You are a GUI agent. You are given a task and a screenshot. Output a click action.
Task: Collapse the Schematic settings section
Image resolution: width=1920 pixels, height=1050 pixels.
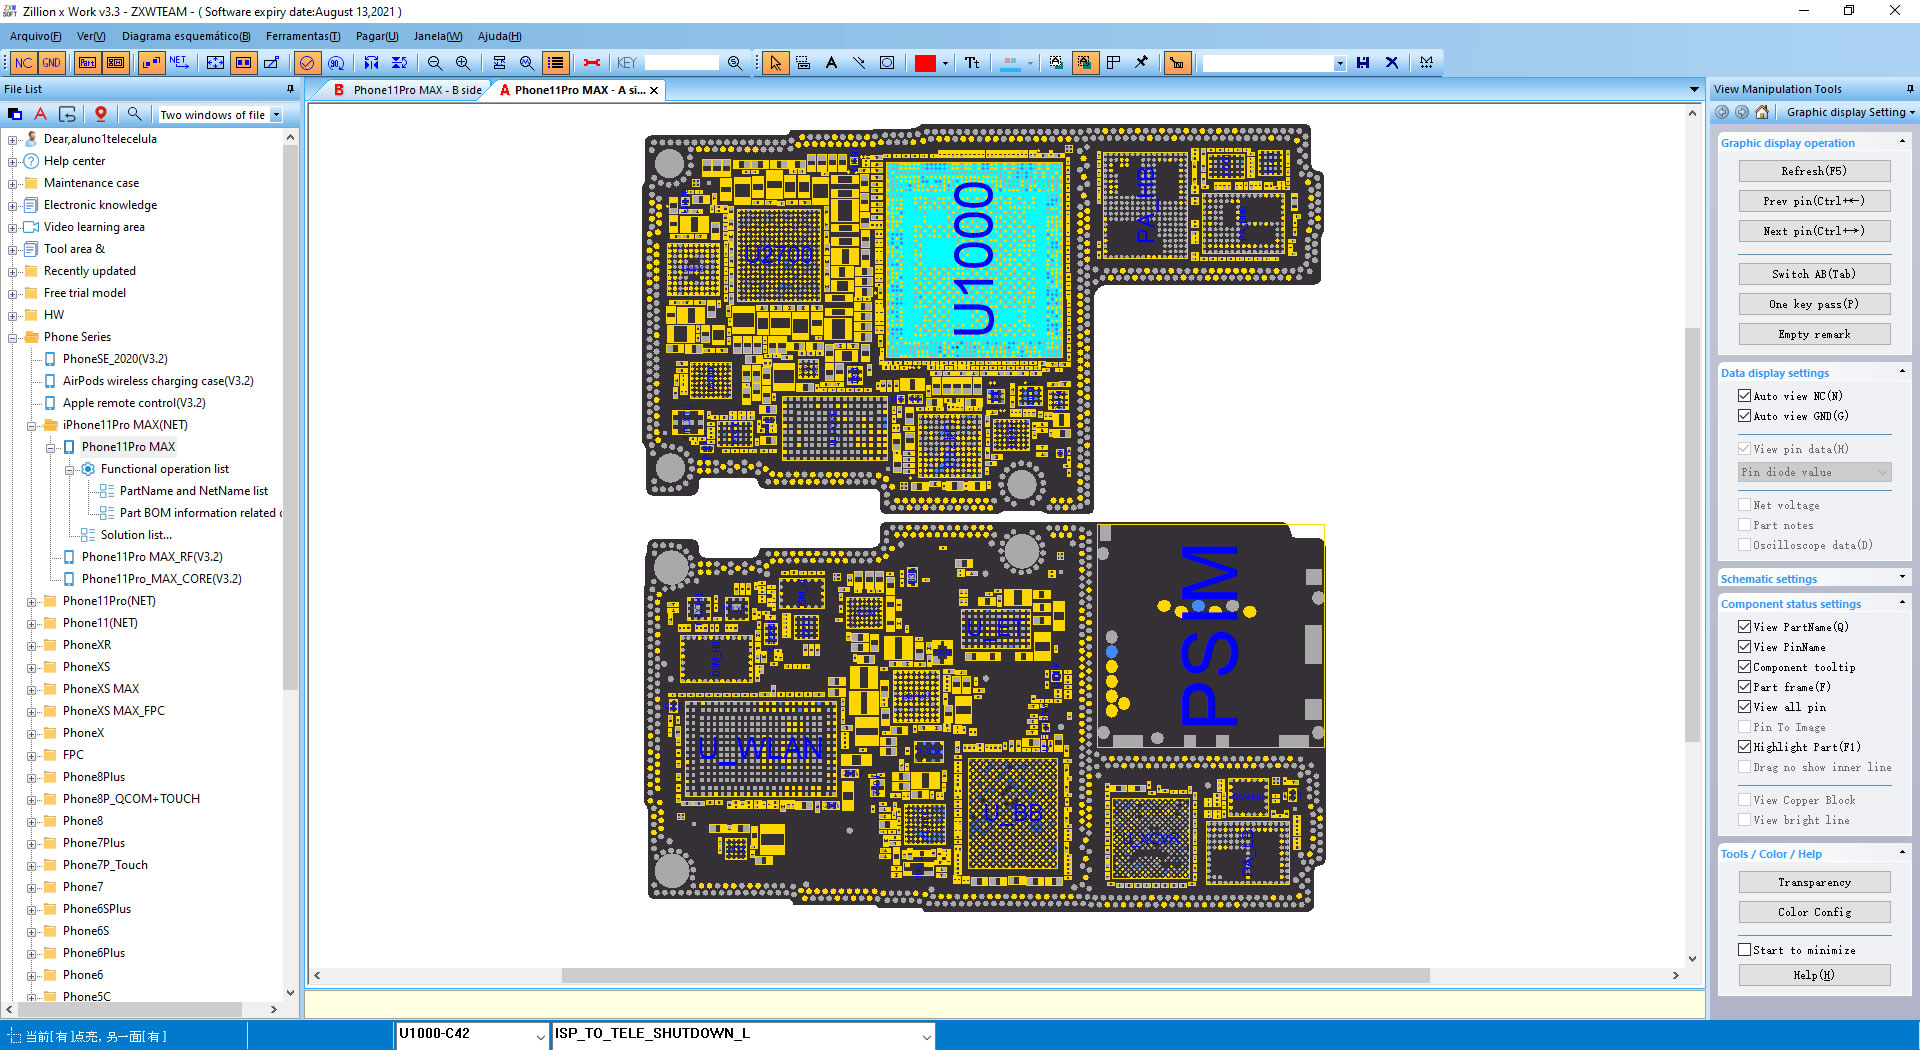click(1902, 577)
